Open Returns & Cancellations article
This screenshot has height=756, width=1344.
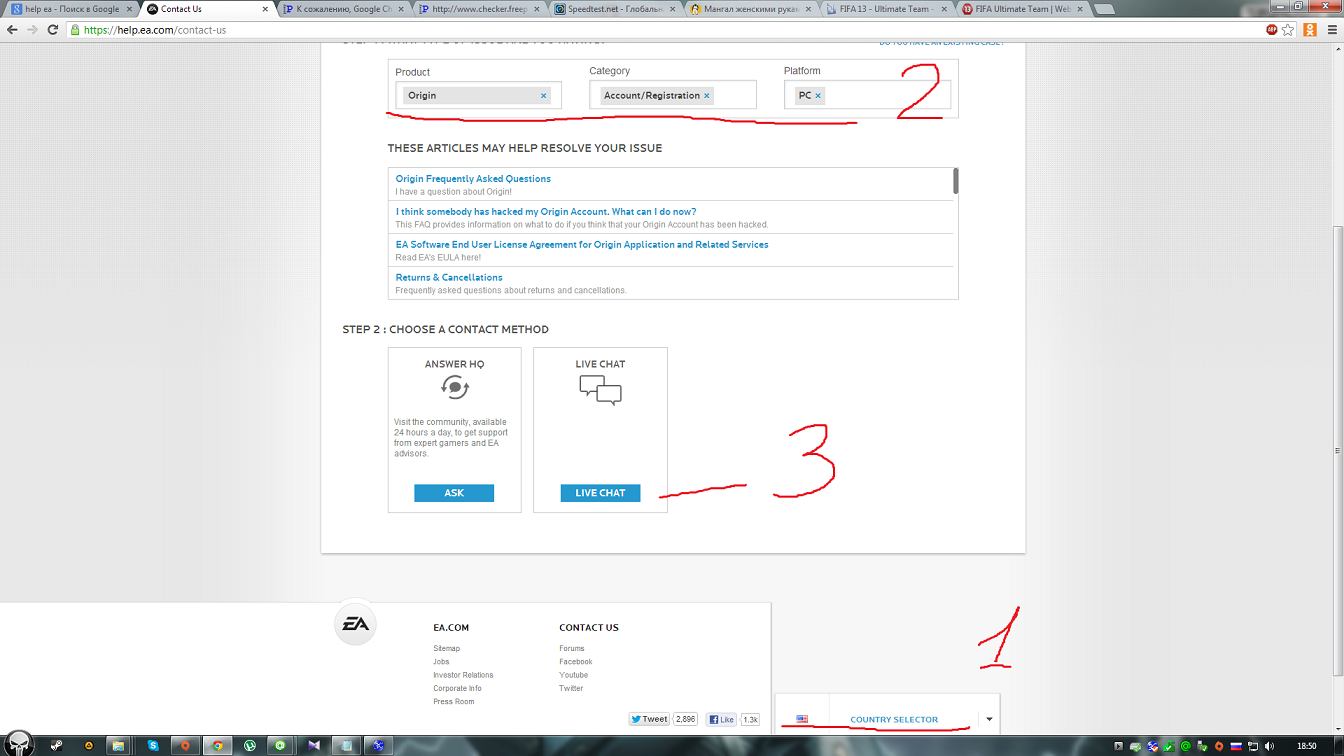(449, 278)
